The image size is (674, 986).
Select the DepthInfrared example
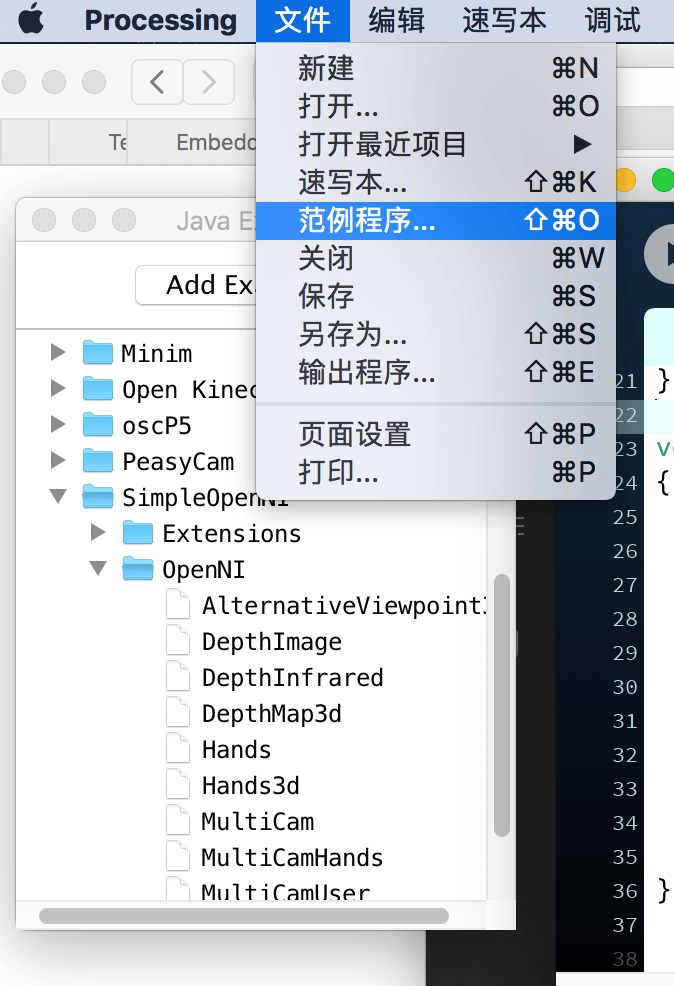click(x=292, y=678)
